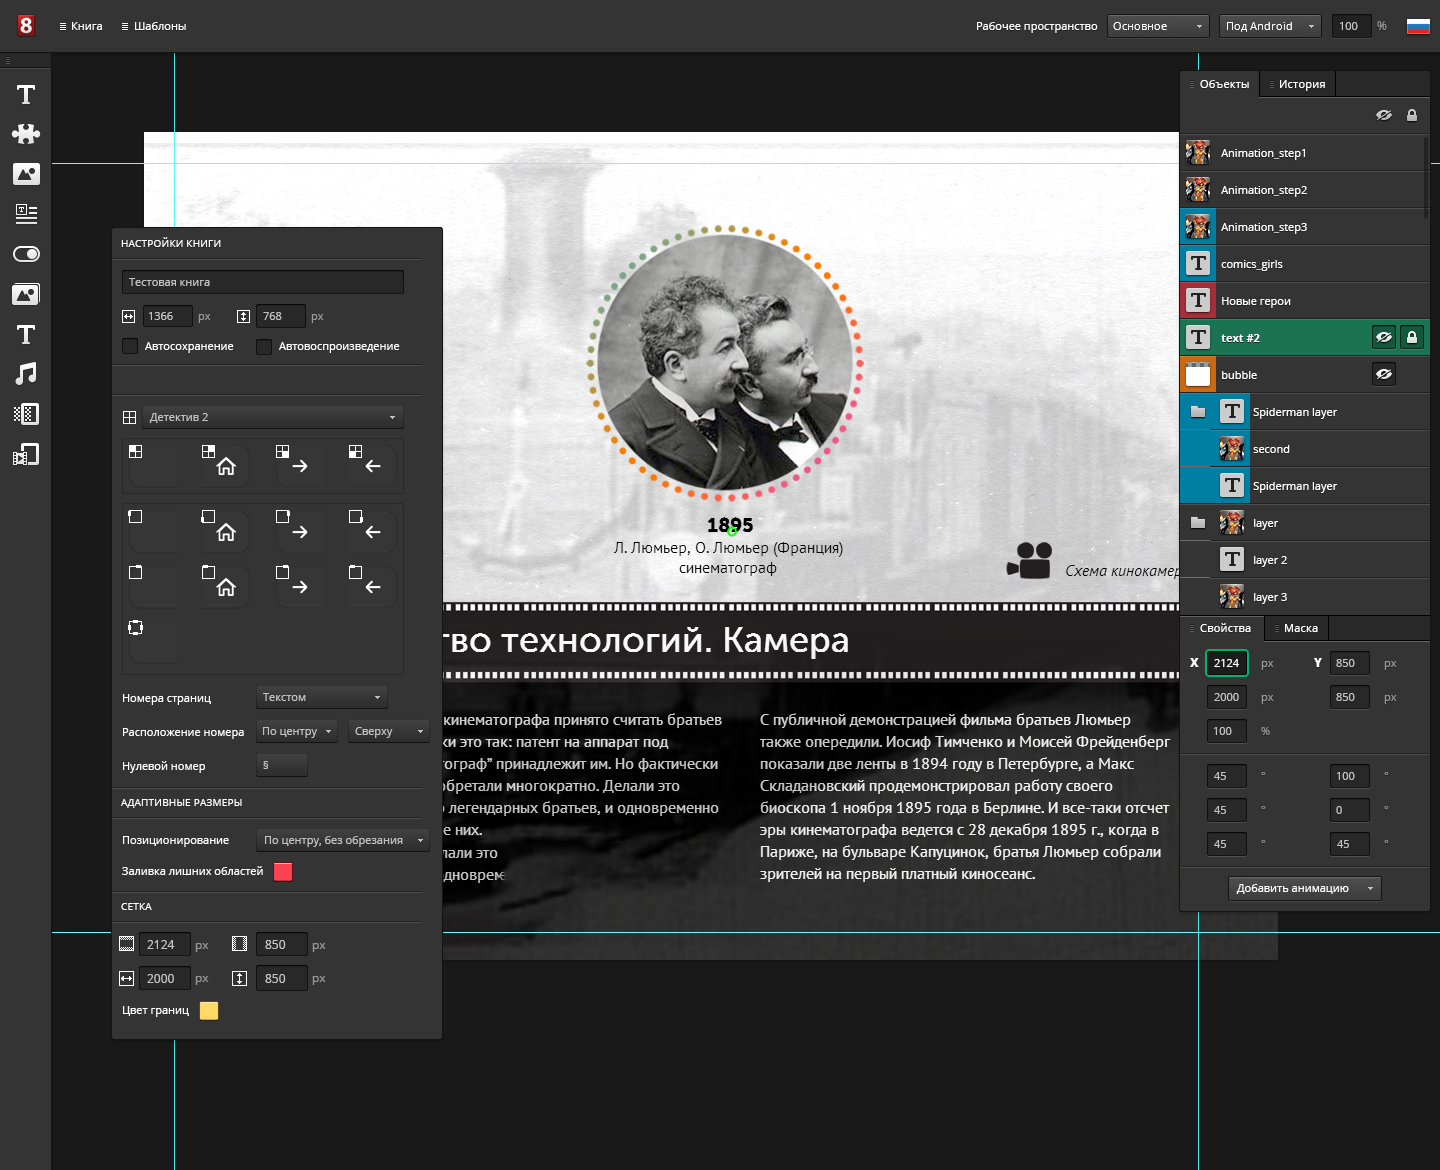Open the Под Android platform dropdown
This screenshot has height=1170, width=1440.
1270,26
